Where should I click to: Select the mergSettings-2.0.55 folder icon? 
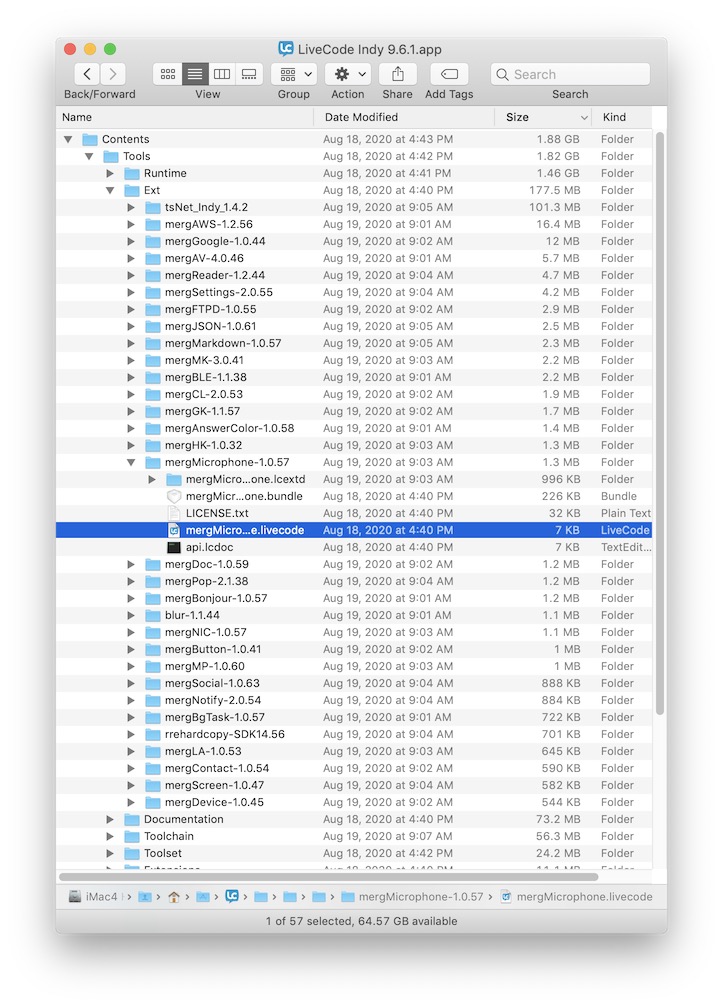tap(153, 292)
